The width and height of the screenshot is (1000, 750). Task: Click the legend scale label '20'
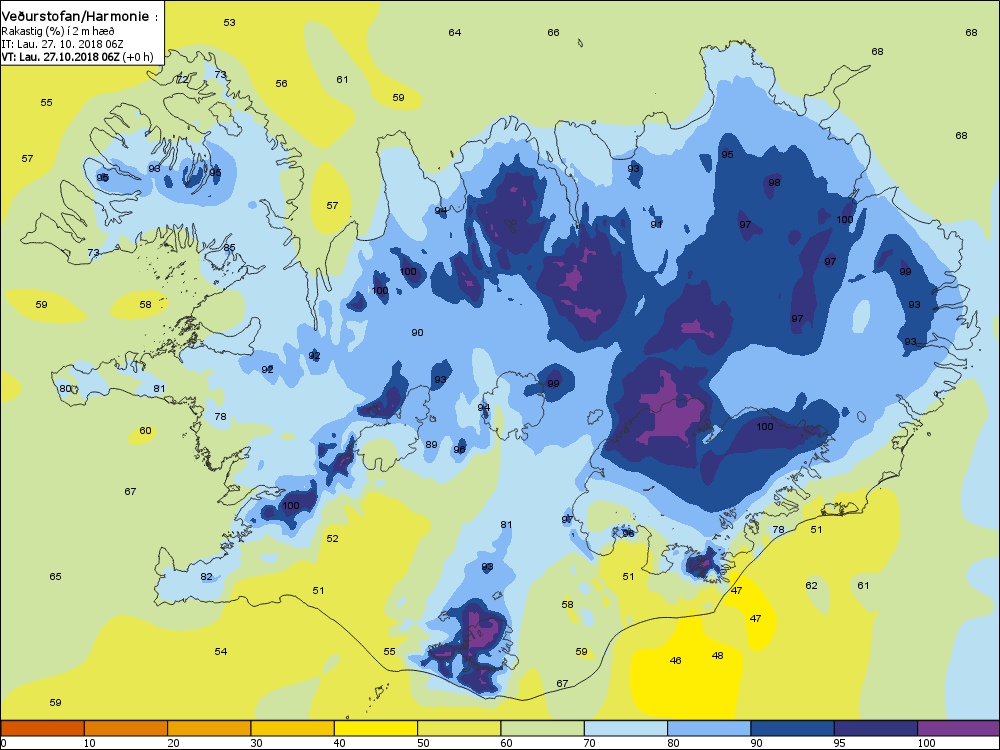point(173,743)
